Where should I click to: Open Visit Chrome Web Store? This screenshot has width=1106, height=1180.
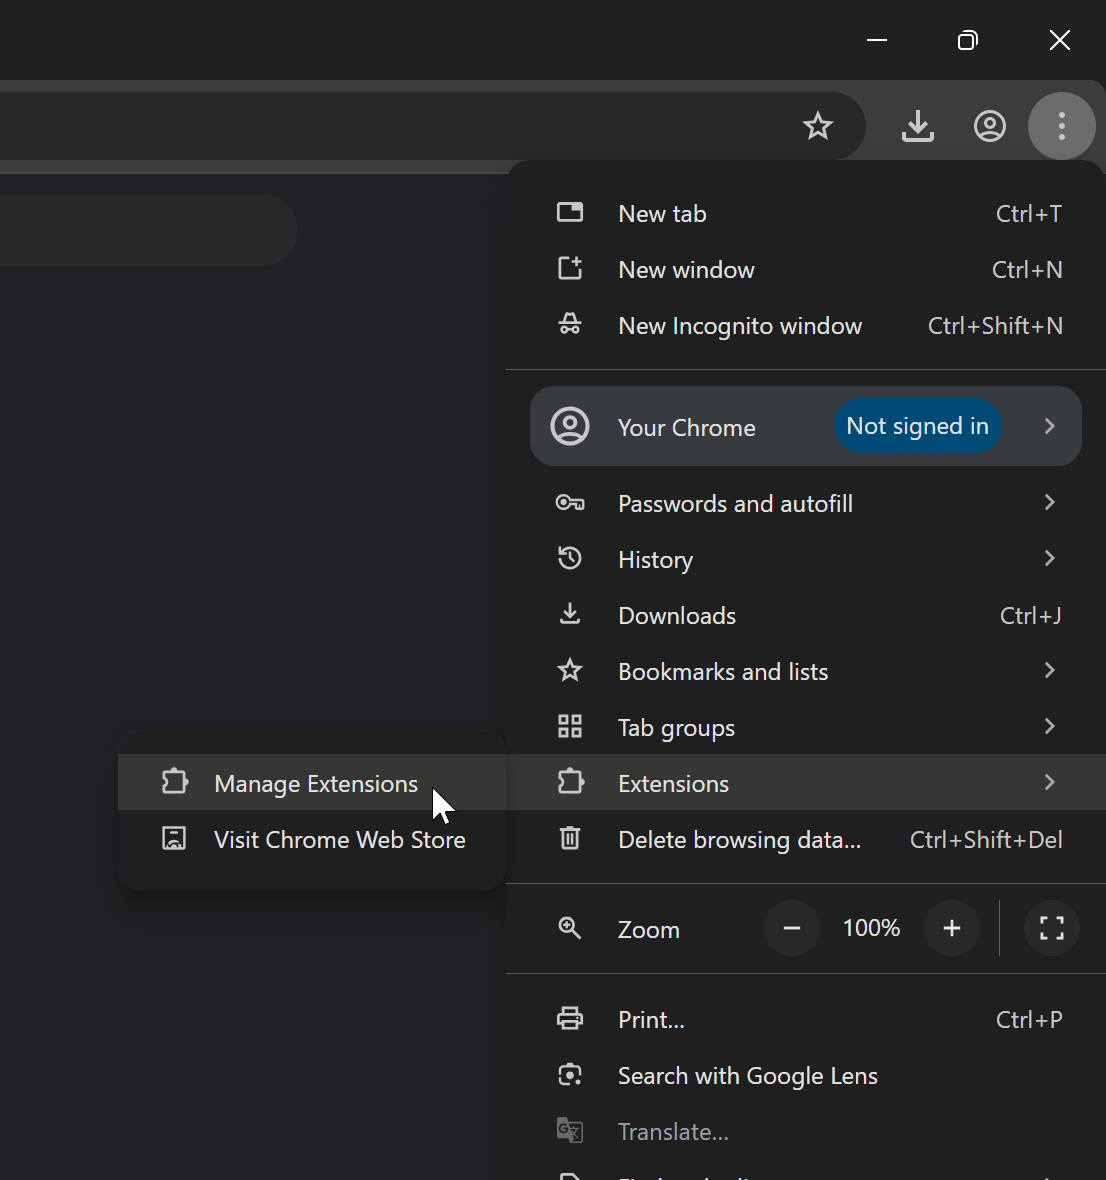coord(339,839)
